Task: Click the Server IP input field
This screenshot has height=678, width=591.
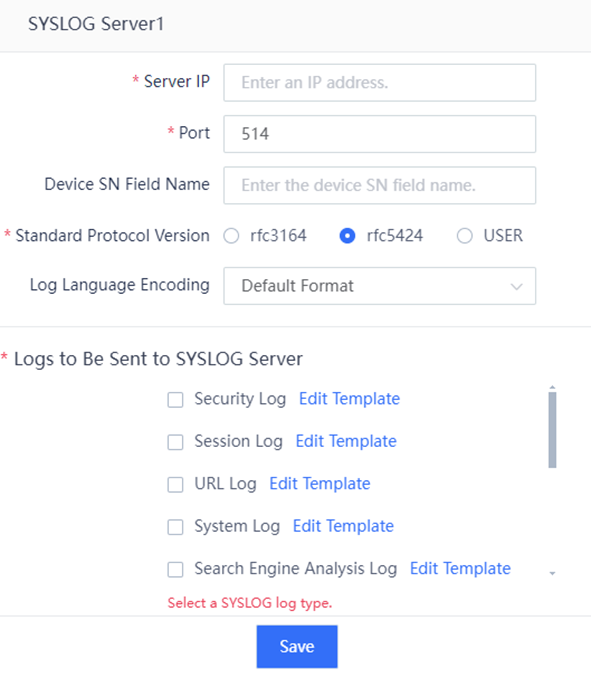Action: tap(380, 83)
